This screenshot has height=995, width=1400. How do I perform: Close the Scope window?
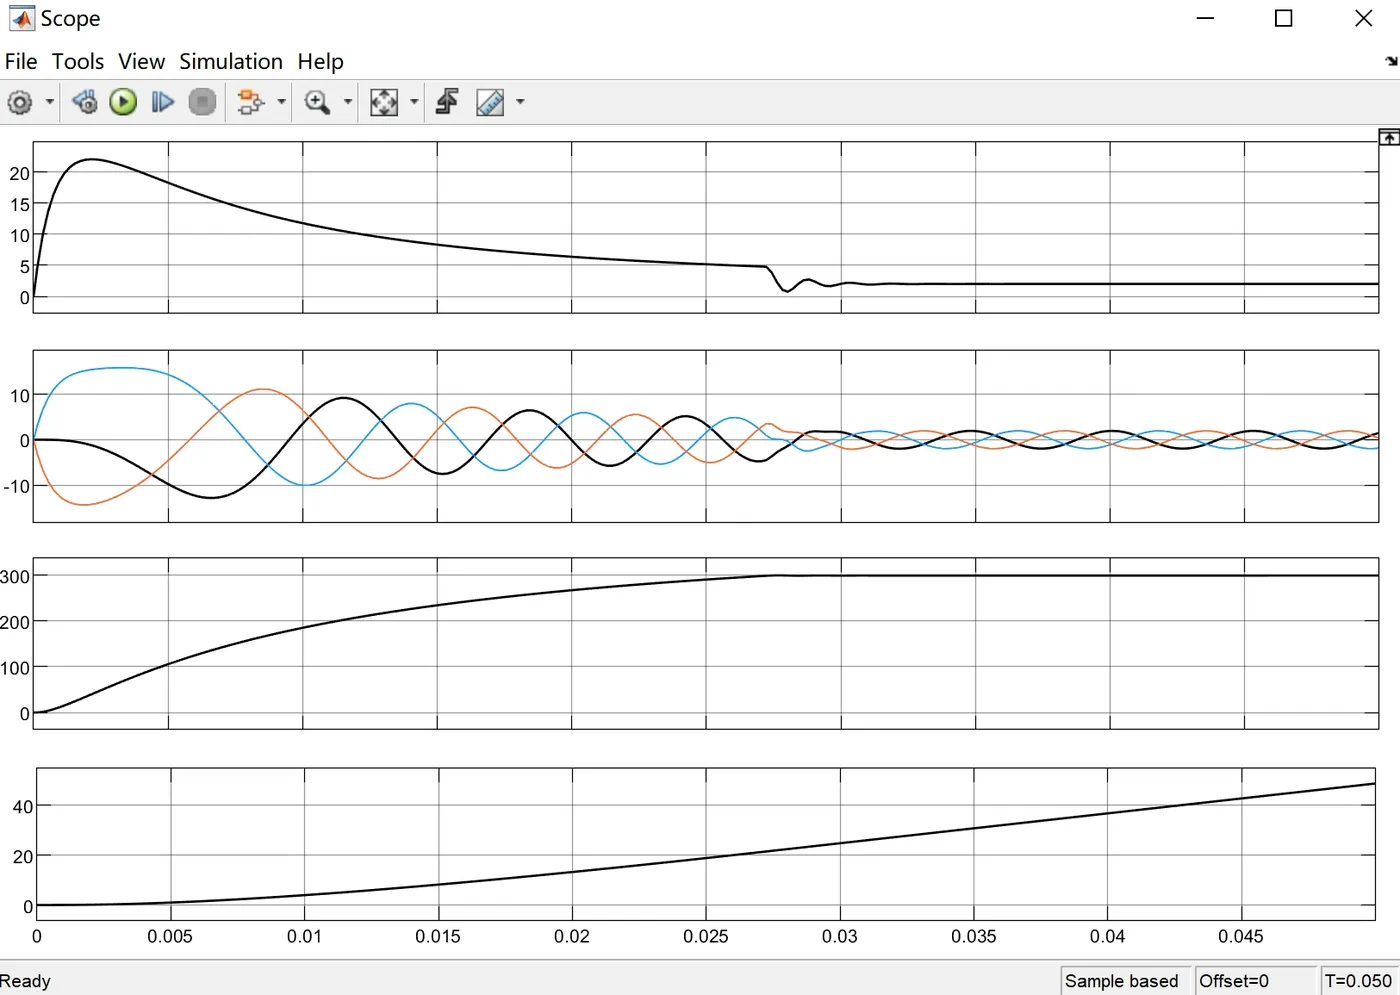click(x=1363, y=18)
